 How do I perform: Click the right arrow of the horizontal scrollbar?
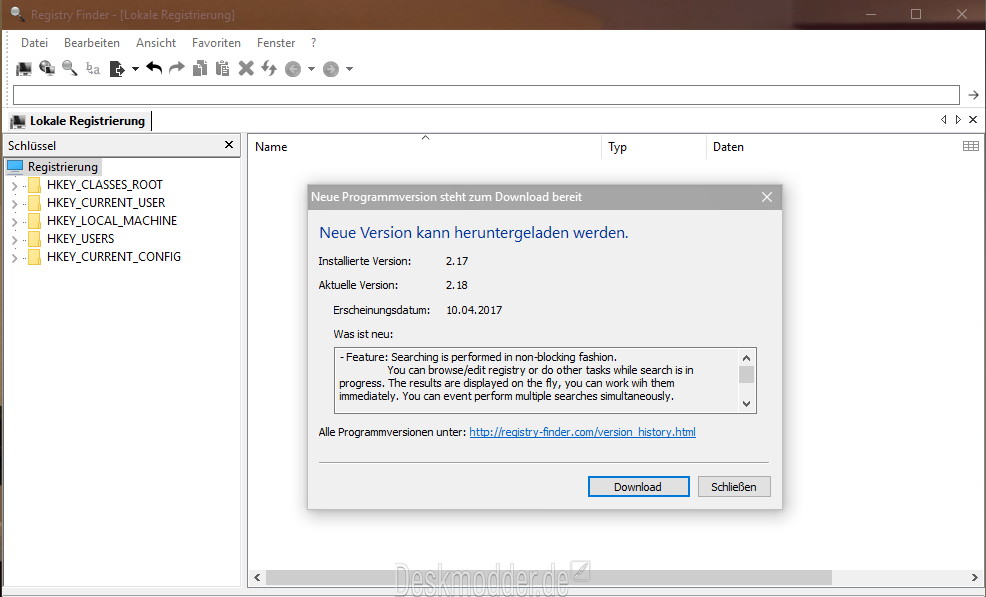(x=975, y=577)
